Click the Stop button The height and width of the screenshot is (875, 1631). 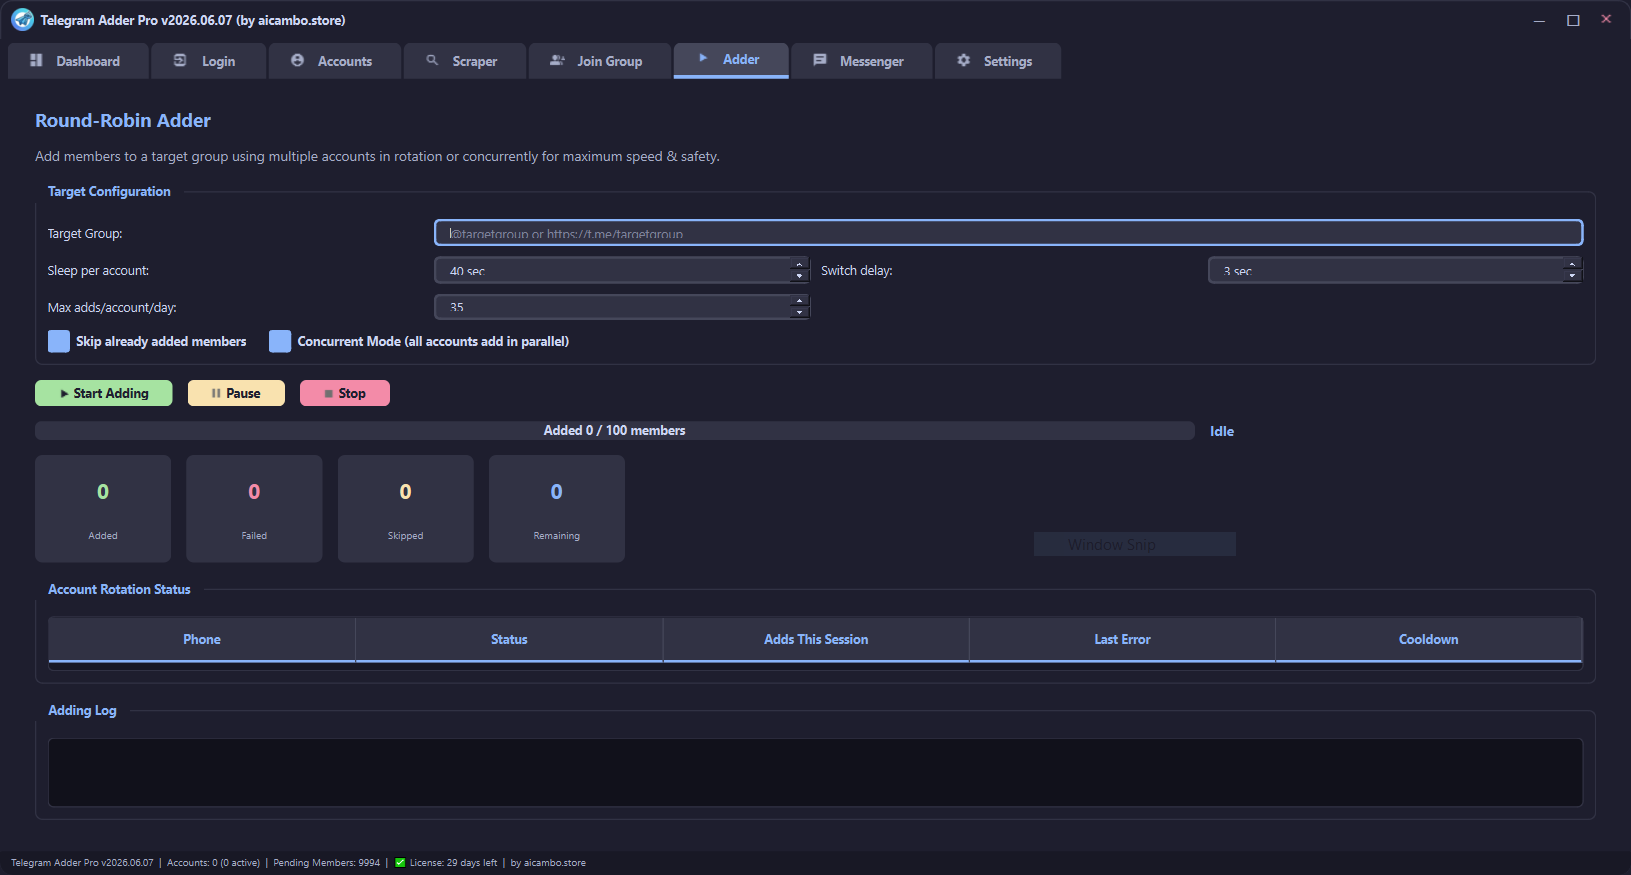pyautogui.click(x=345, y=393)
